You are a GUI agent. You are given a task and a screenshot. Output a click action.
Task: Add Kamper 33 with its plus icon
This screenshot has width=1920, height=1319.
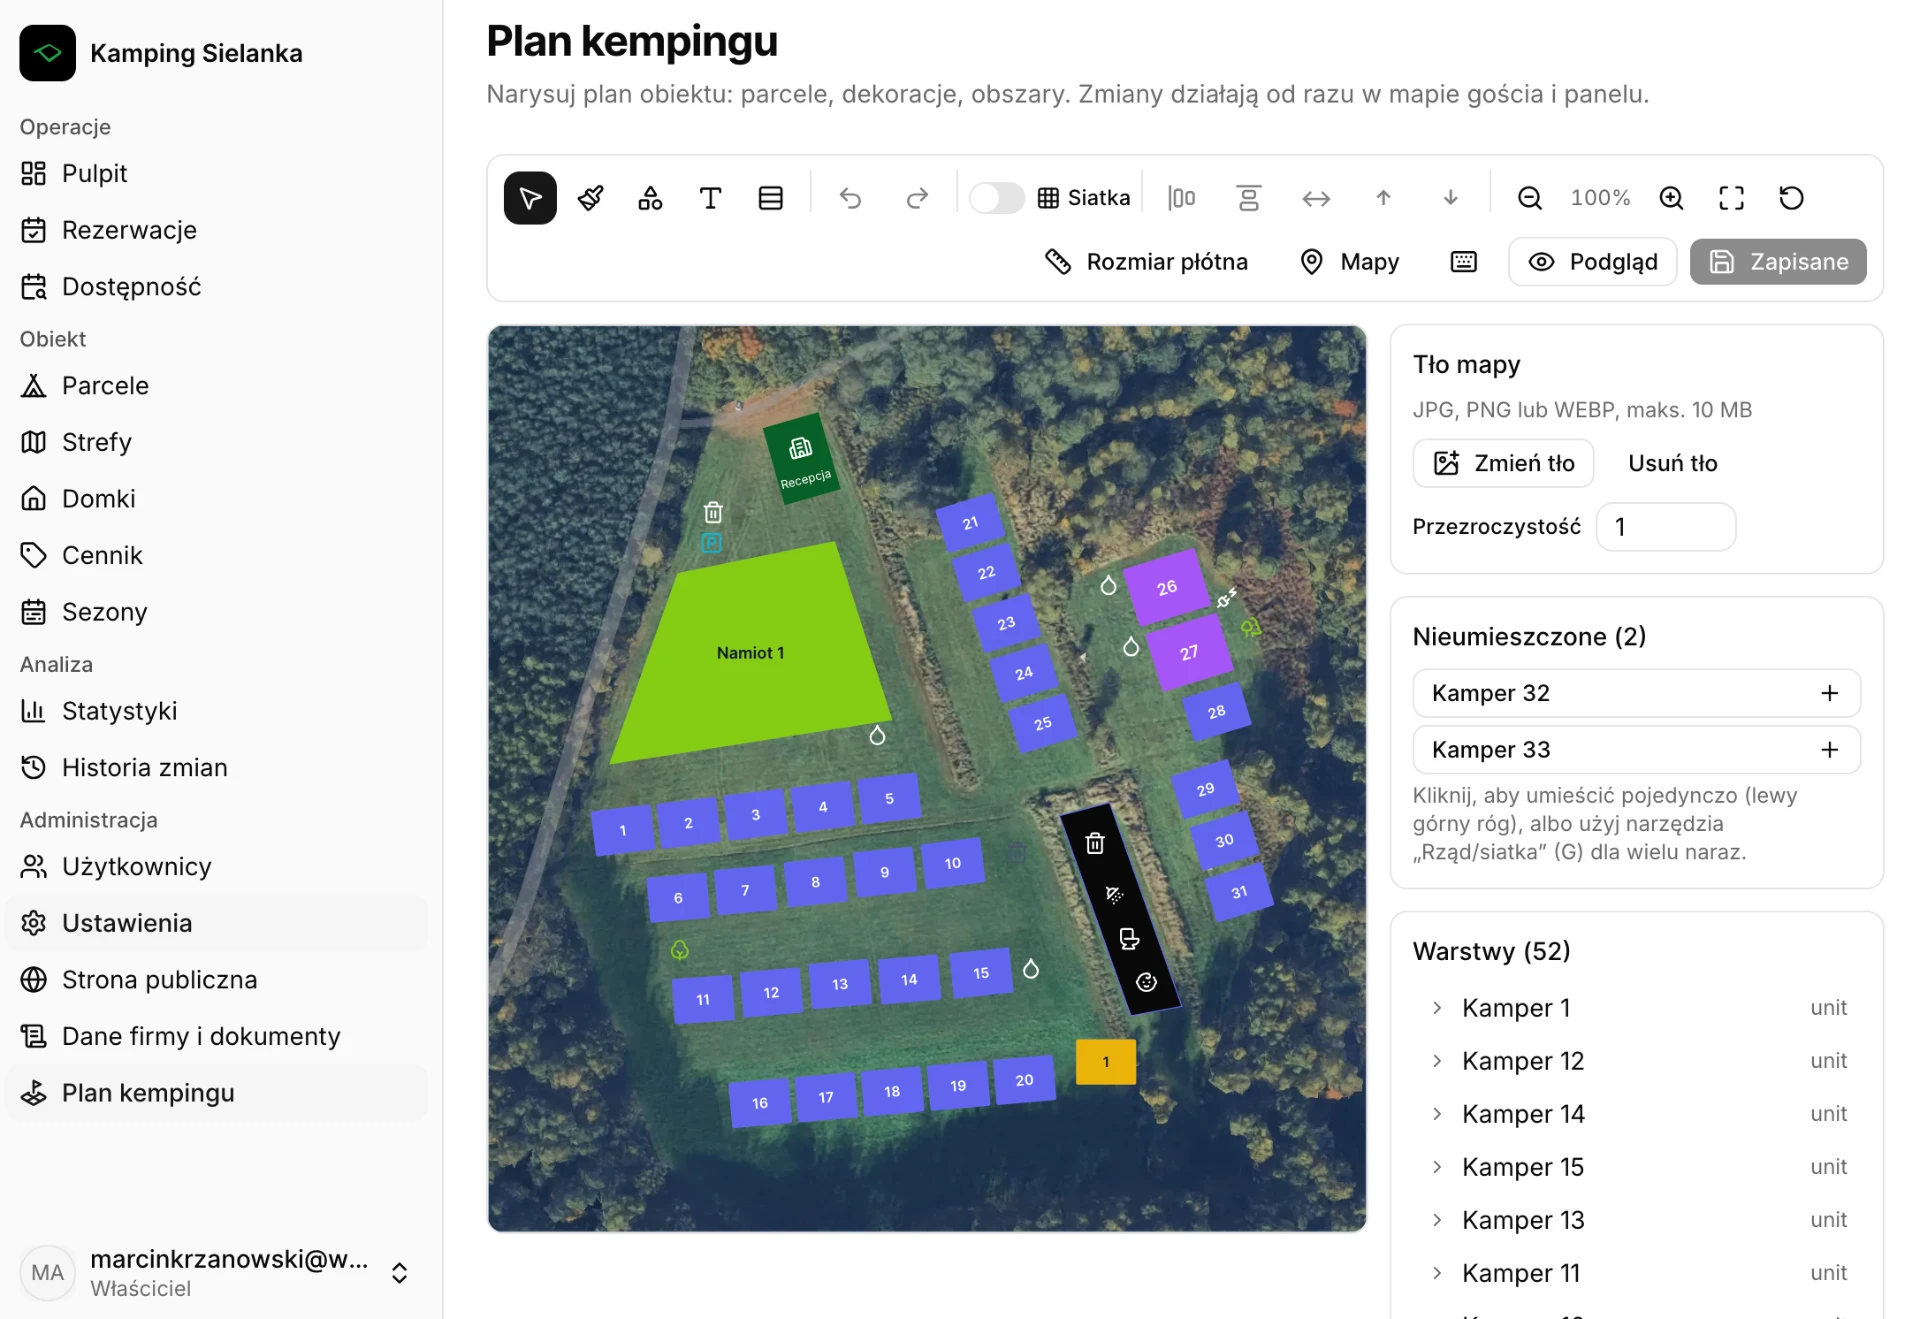point(1830,750)
